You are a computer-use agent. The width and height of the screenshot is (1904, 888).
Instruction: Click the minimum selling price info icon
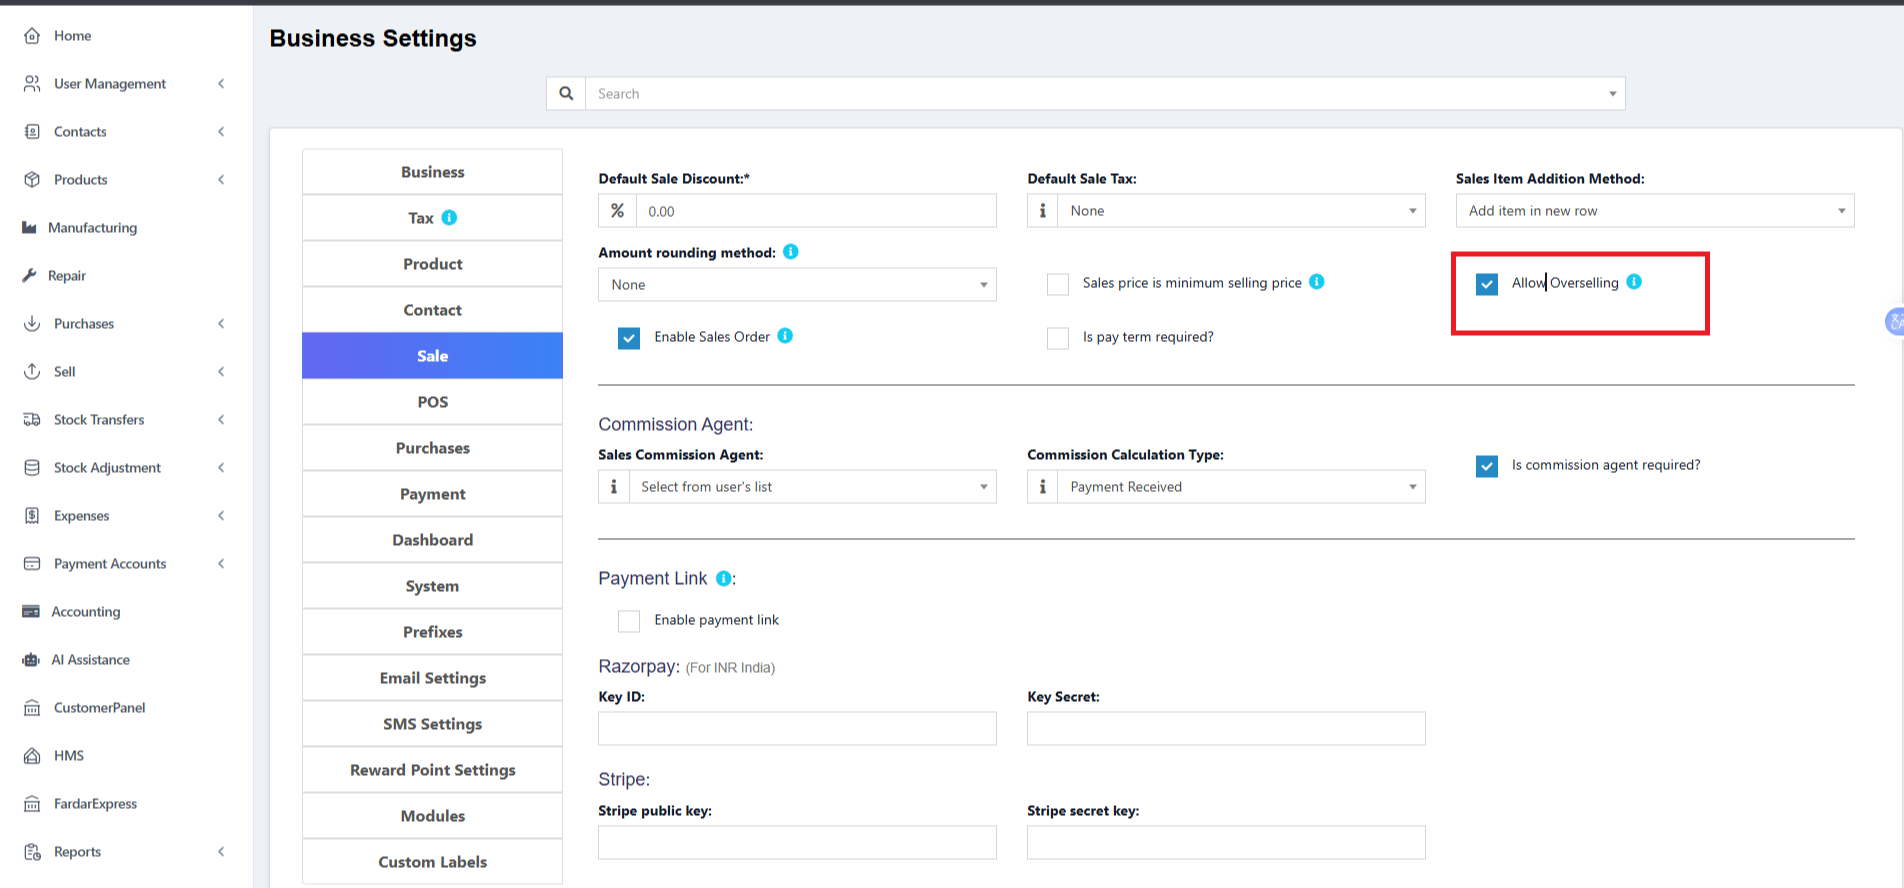[1317, 282]
